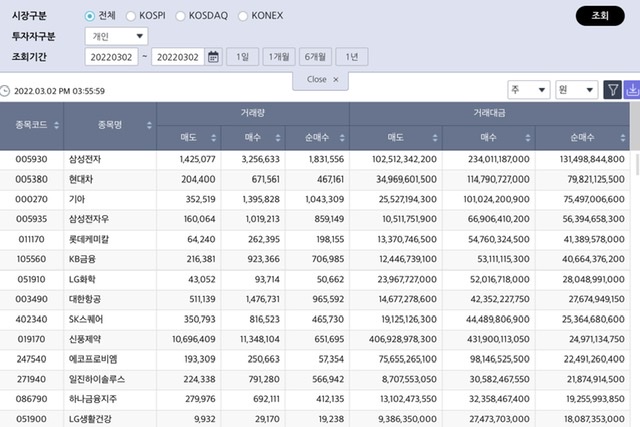
Task: Set period with 1개월 button
Action: [278, 57]
